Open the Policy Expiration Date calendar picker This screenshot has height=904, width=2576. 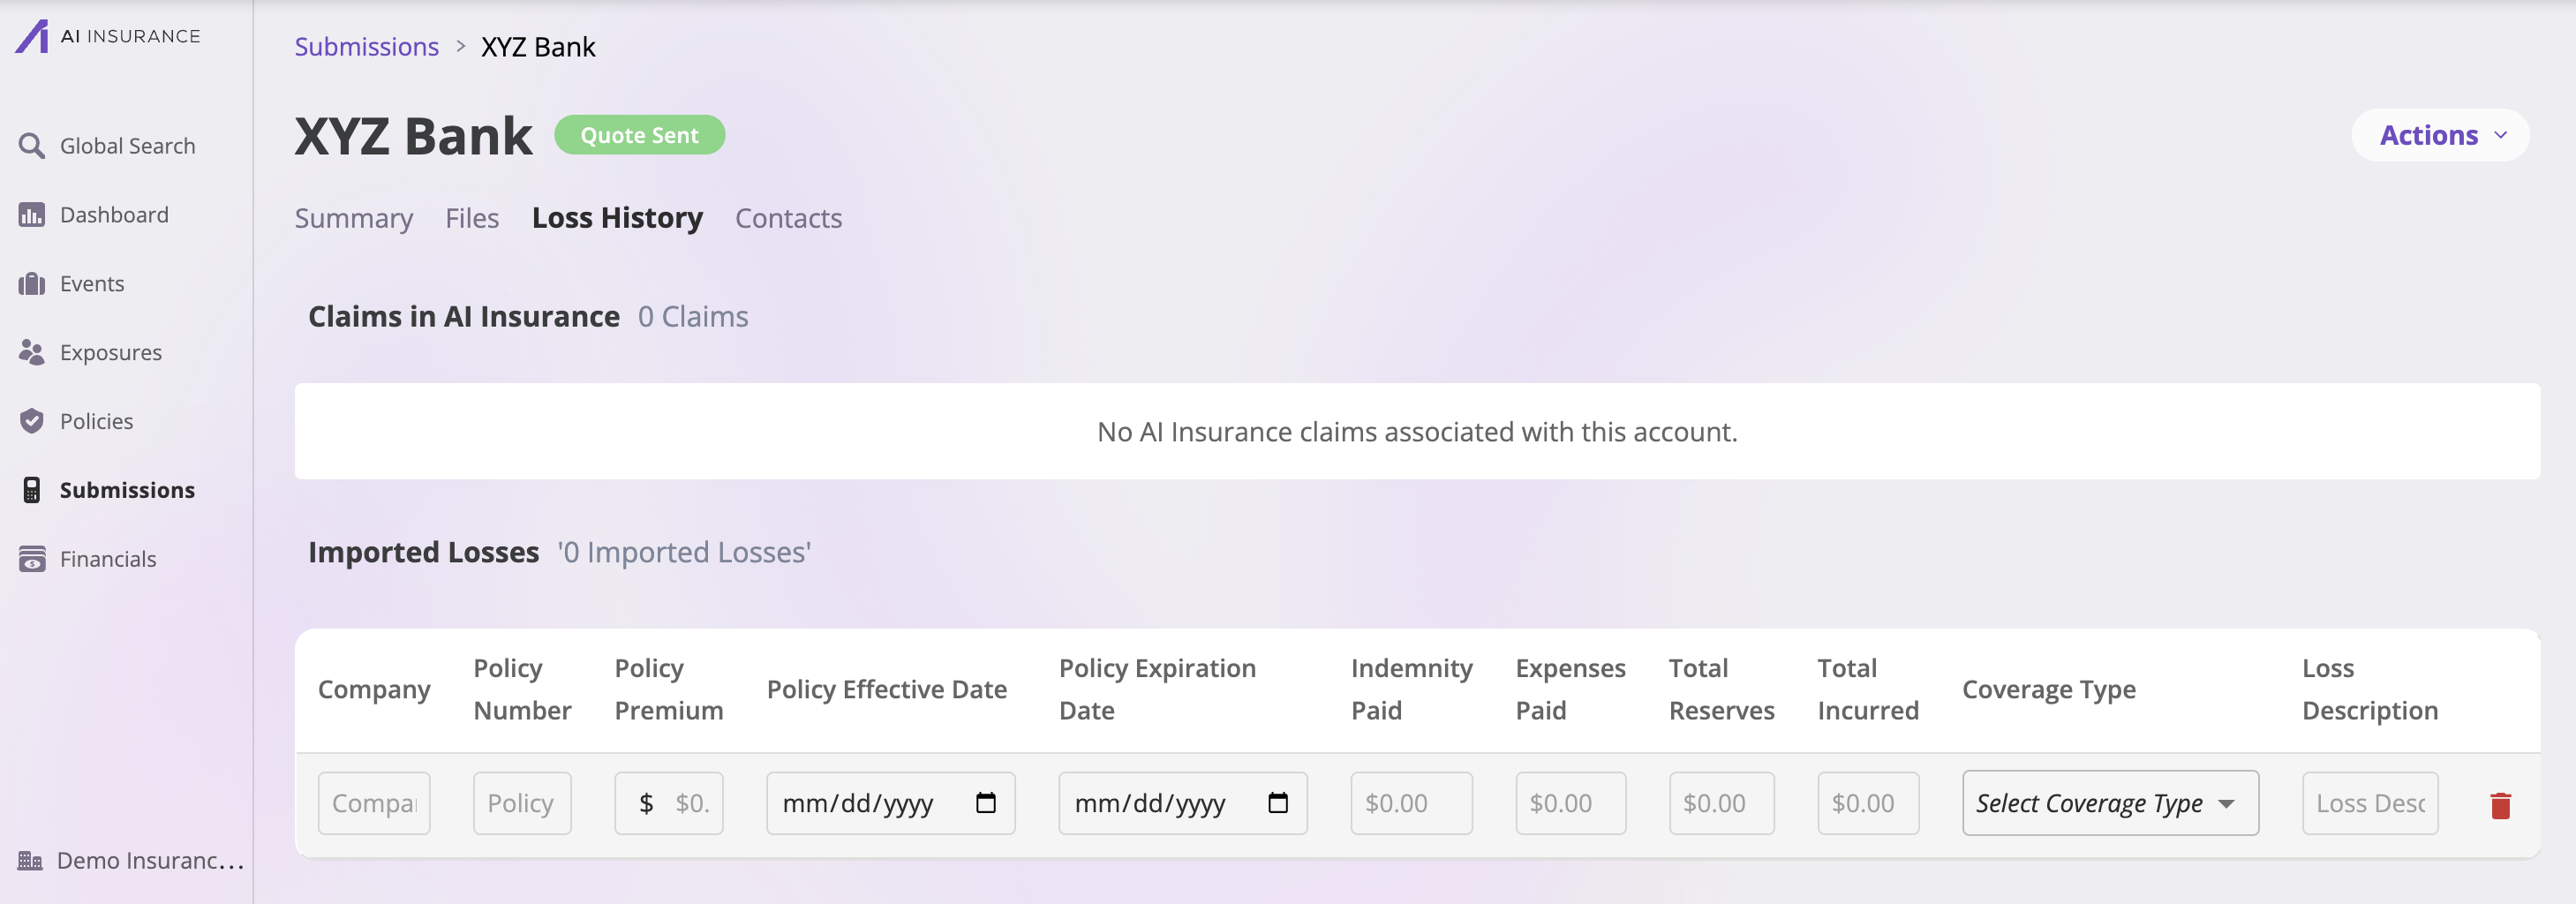click(x=1277, y=803)
